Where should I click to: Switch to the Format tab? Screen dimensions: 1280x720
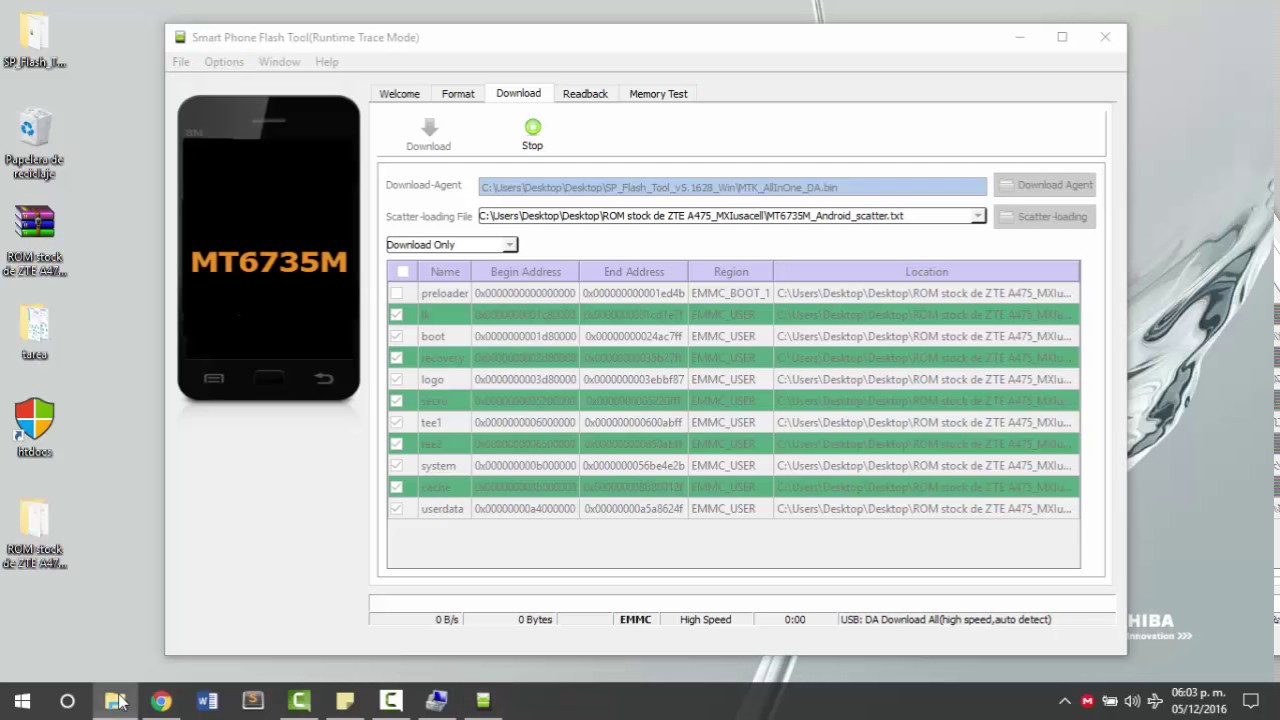point(458,94)
